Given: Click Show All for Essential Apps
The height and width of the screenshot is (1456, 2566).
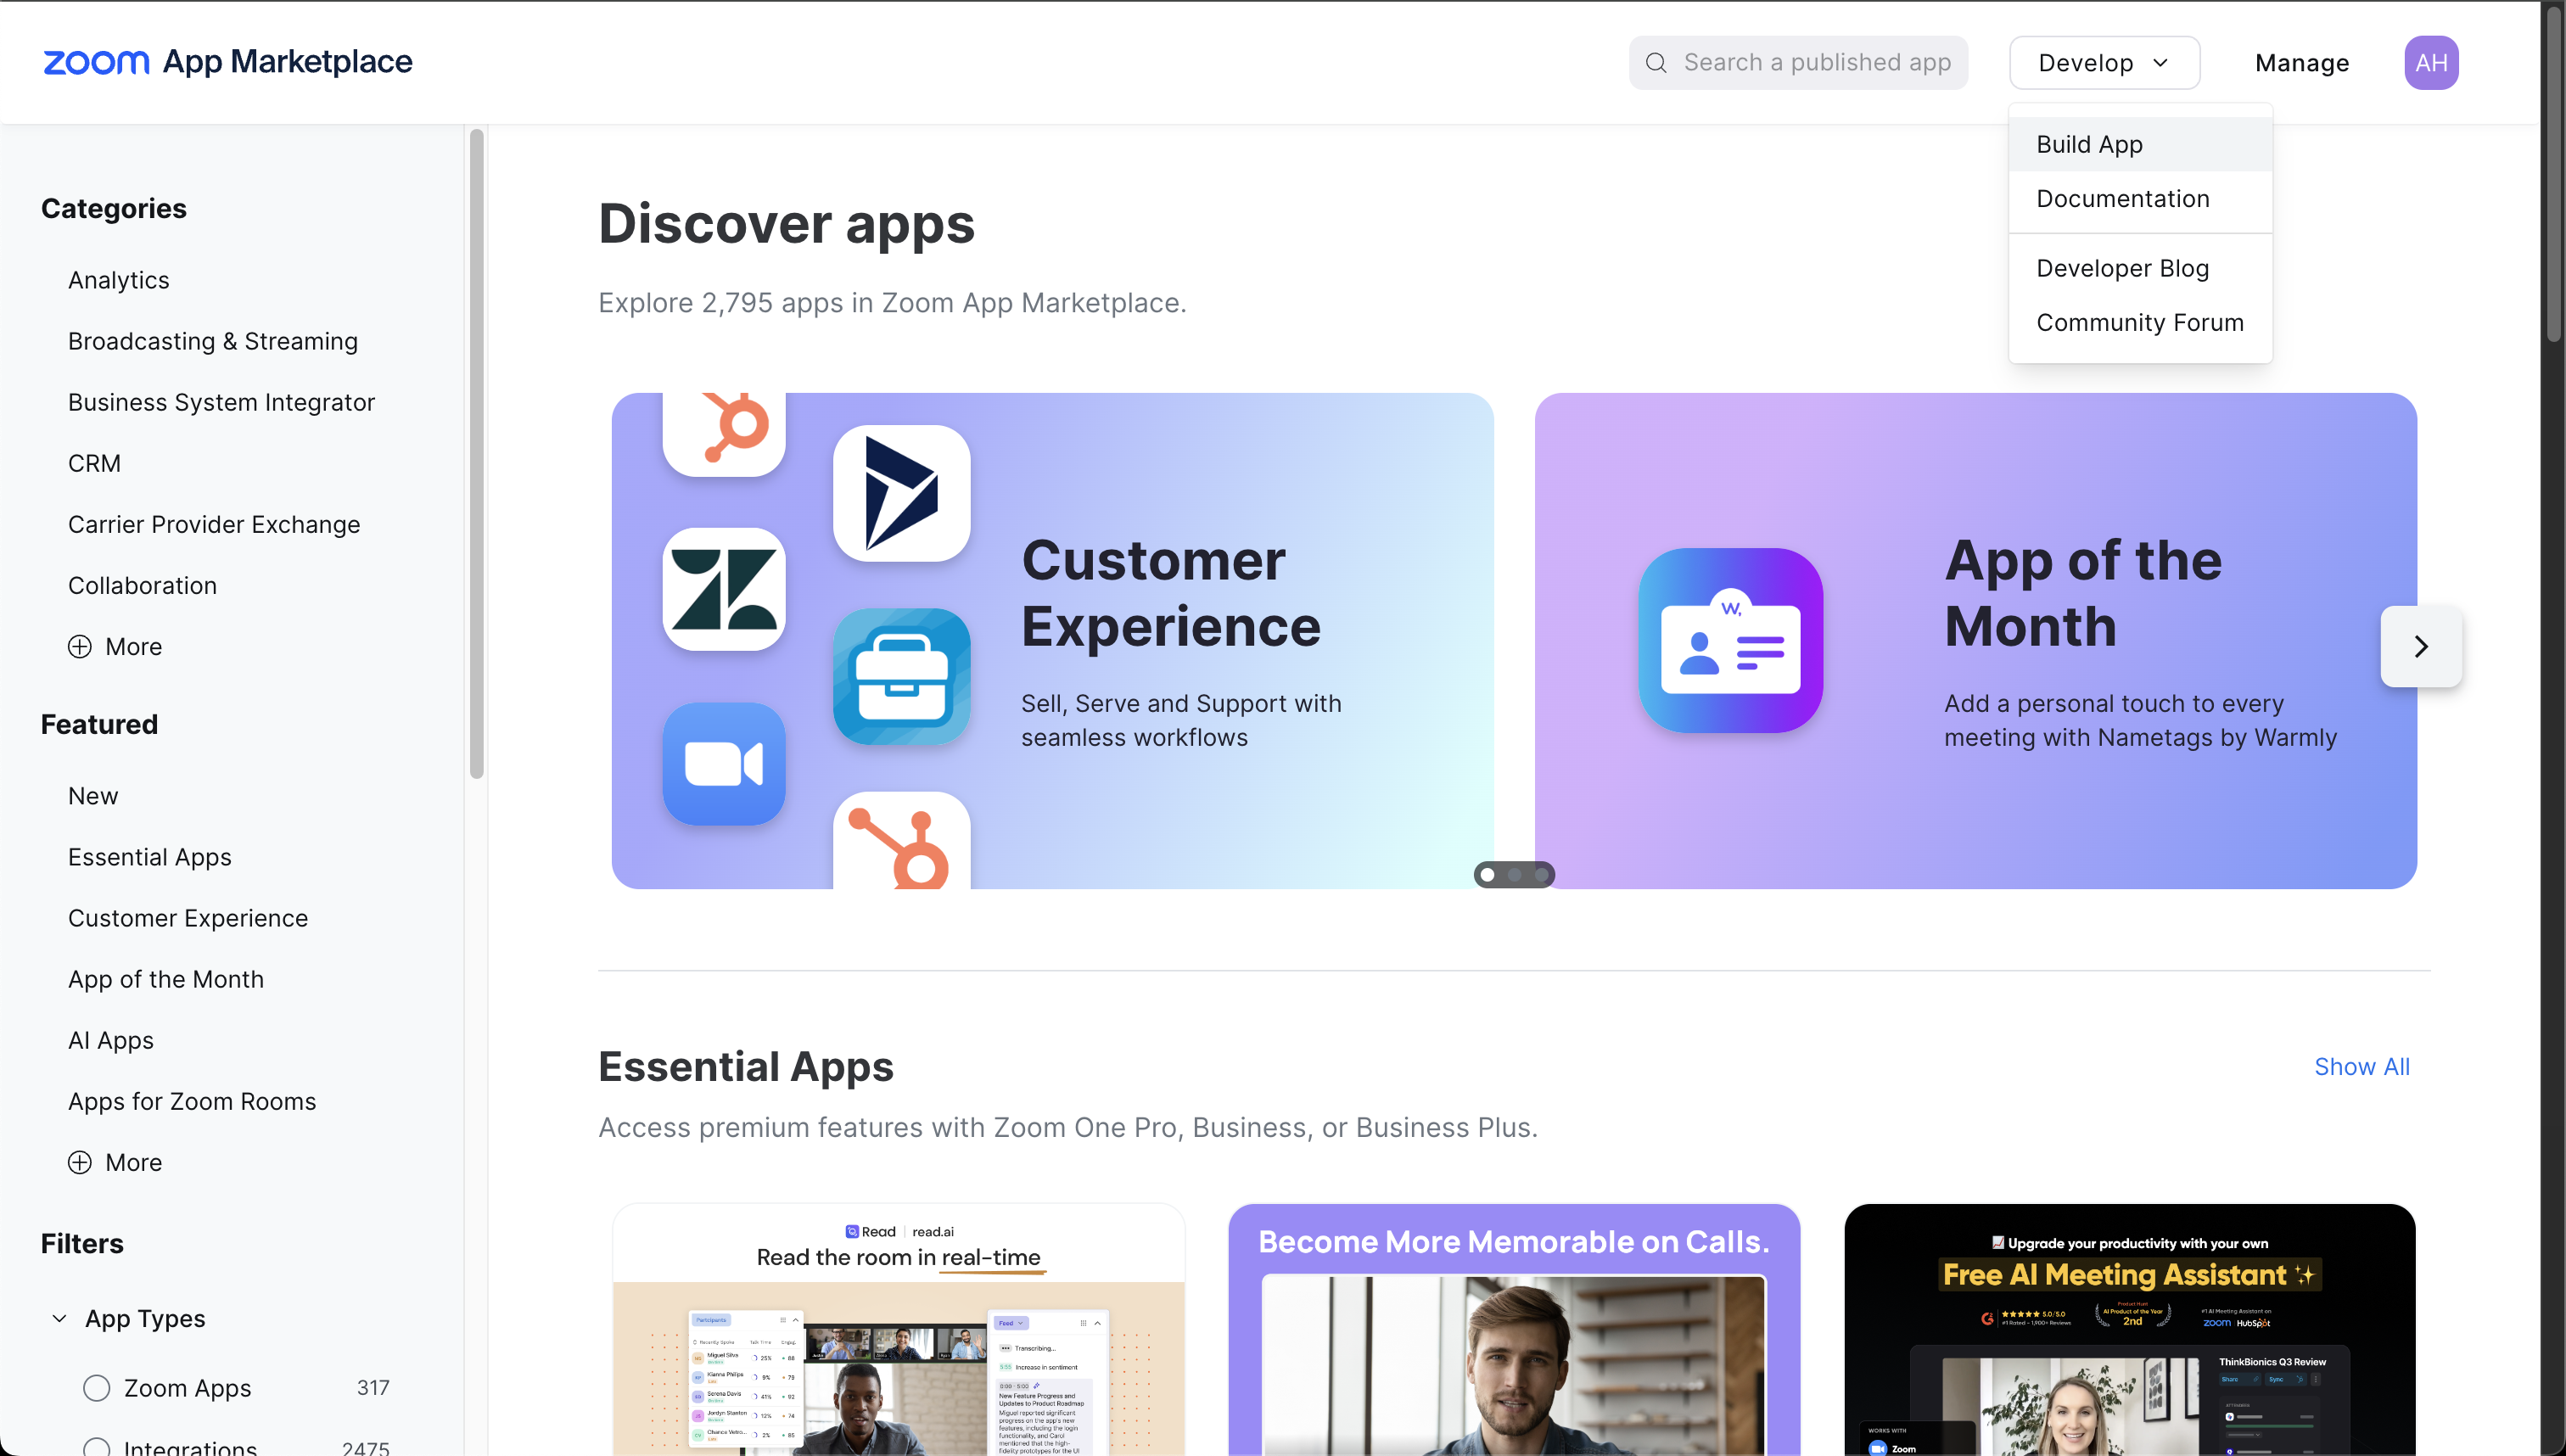Looking at the screenshot, I should 2361,1067.
